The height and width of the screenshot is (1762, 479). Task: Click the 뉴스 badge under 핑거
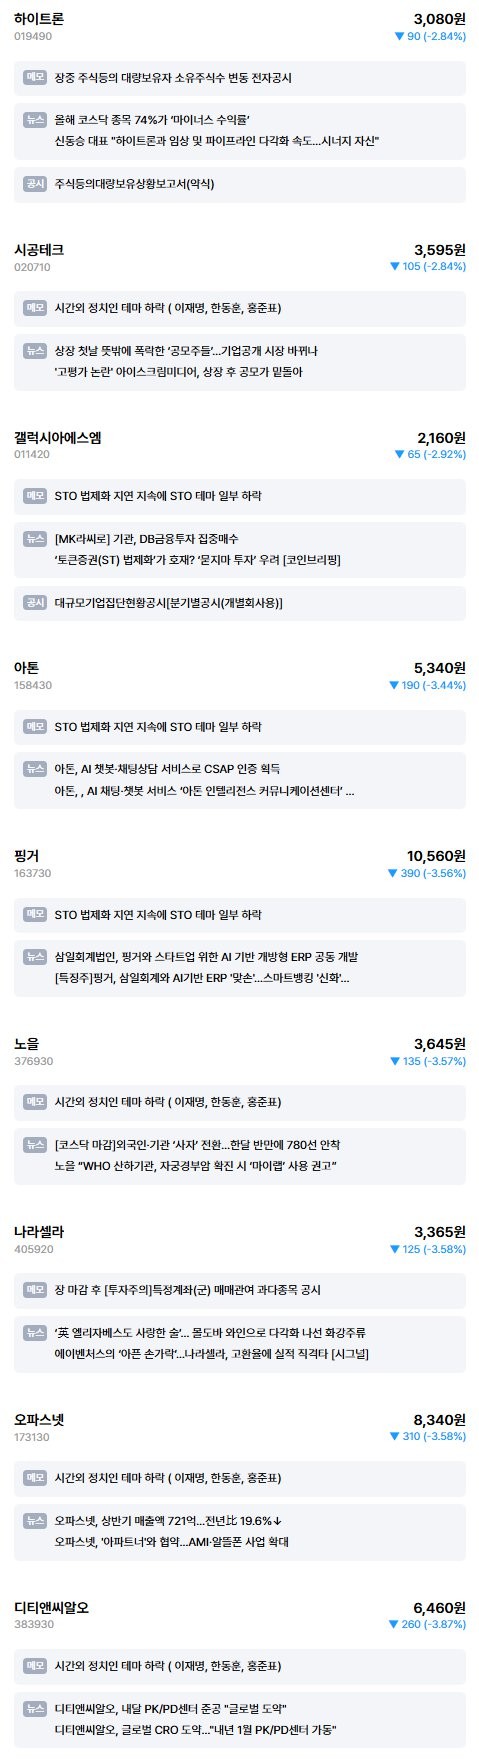pyautogui.click(x=35, y=957)
